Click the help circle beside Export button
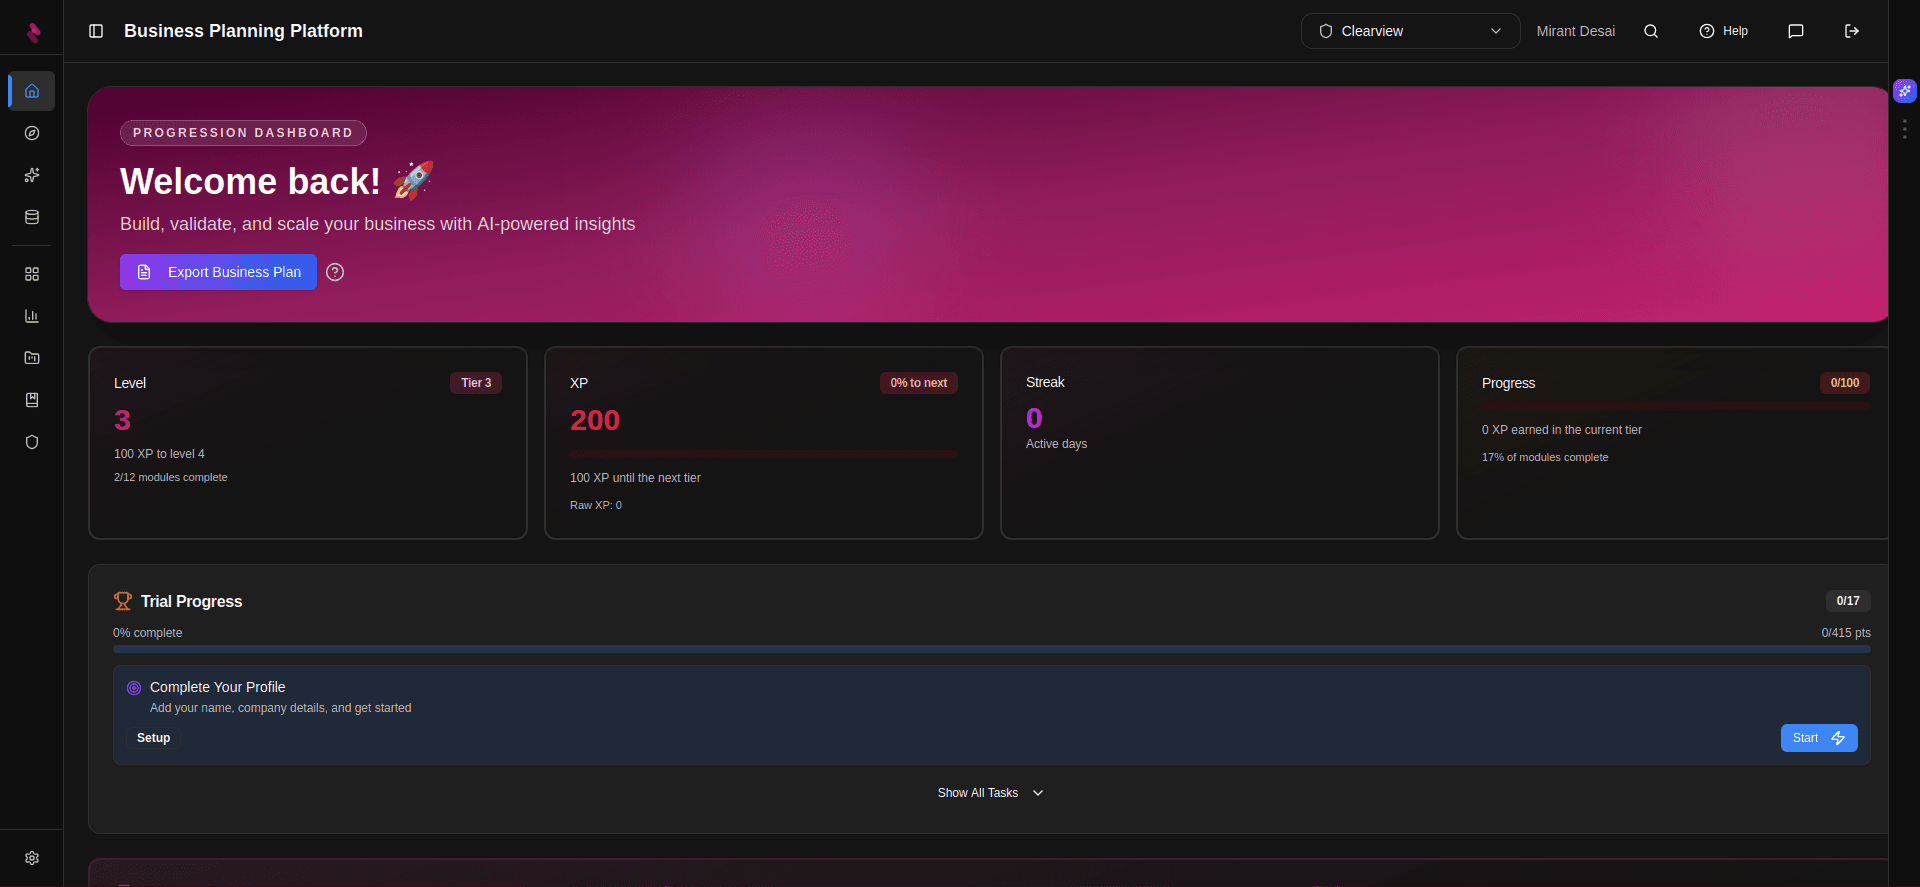The image size is (1920, 887). tap(335, 272)
